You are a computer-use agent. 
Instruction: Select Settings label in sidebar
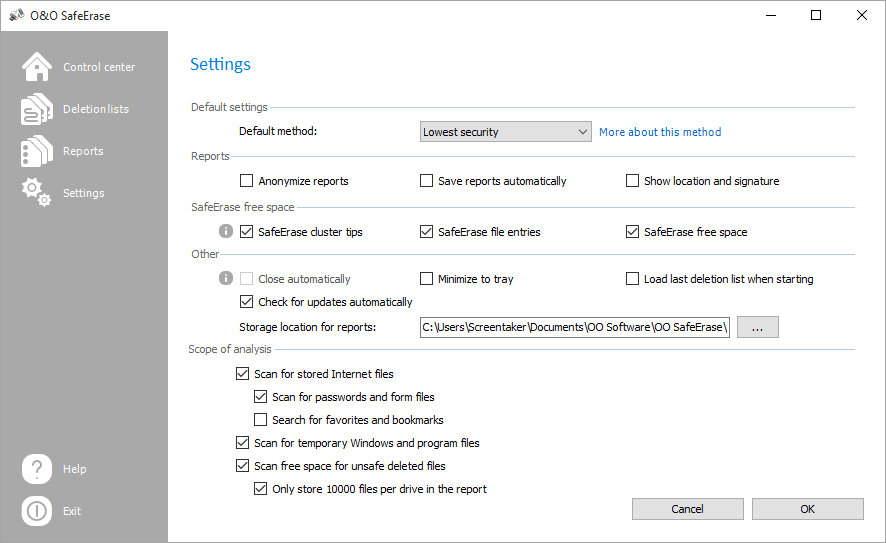coord(84,193)
